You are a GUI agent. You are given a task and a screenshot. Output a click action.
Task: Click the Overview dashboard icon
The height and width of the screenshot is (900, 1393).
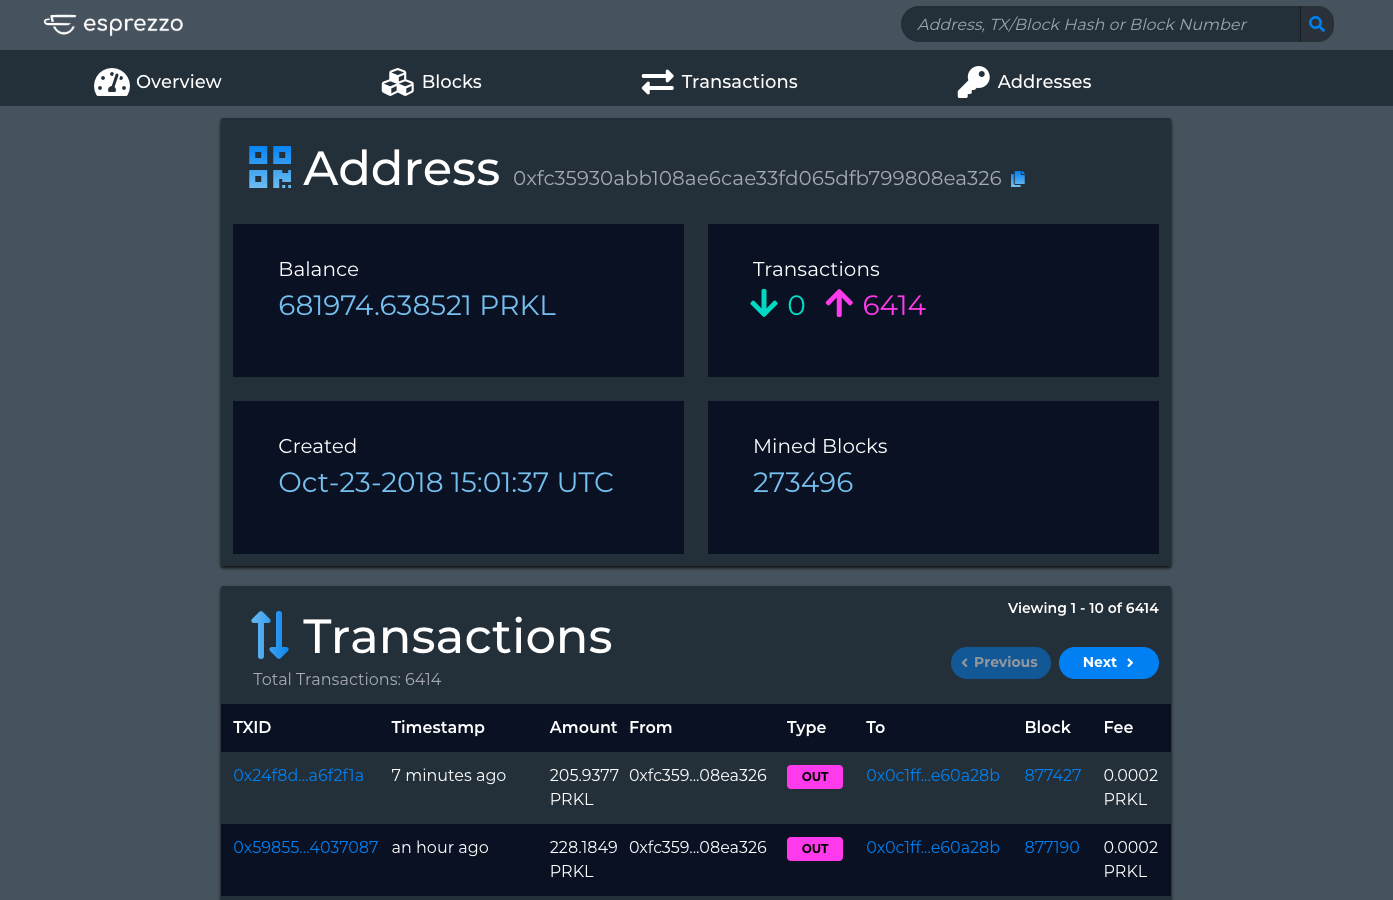[112, 82]
